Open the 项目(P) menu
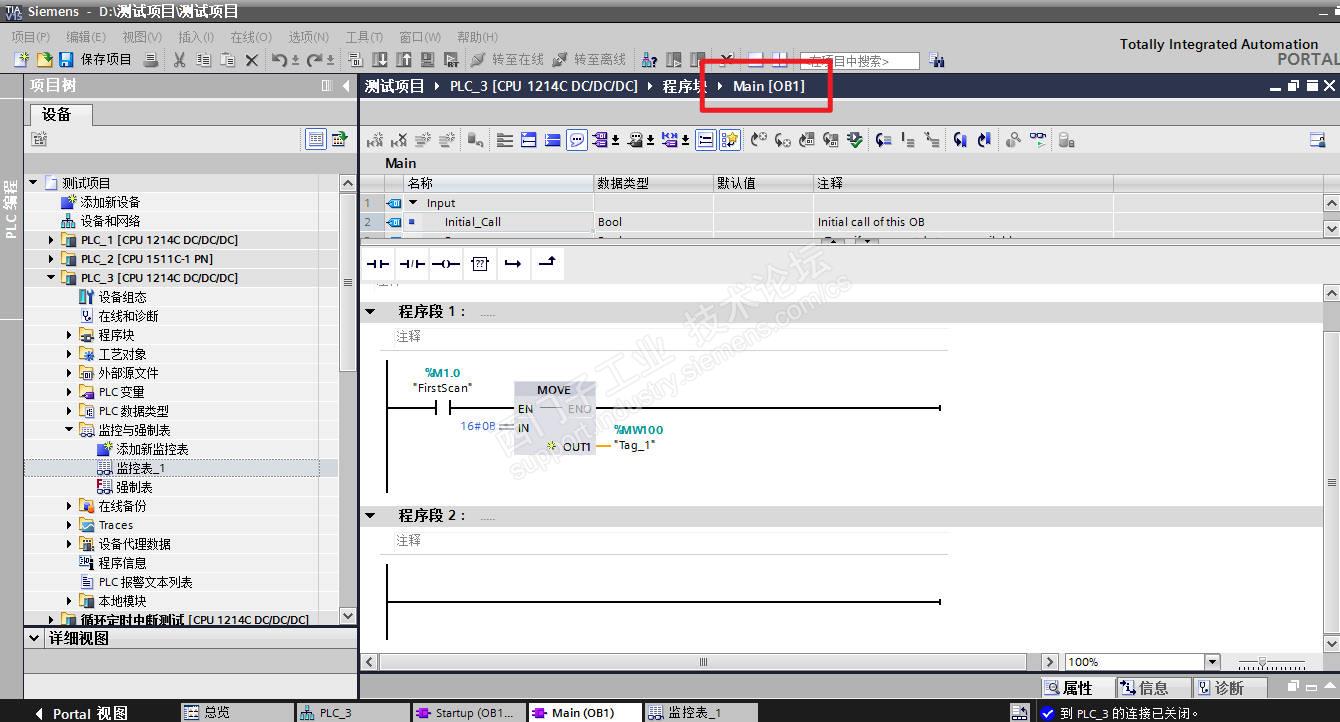1340x722 pixels. point(31,37)
